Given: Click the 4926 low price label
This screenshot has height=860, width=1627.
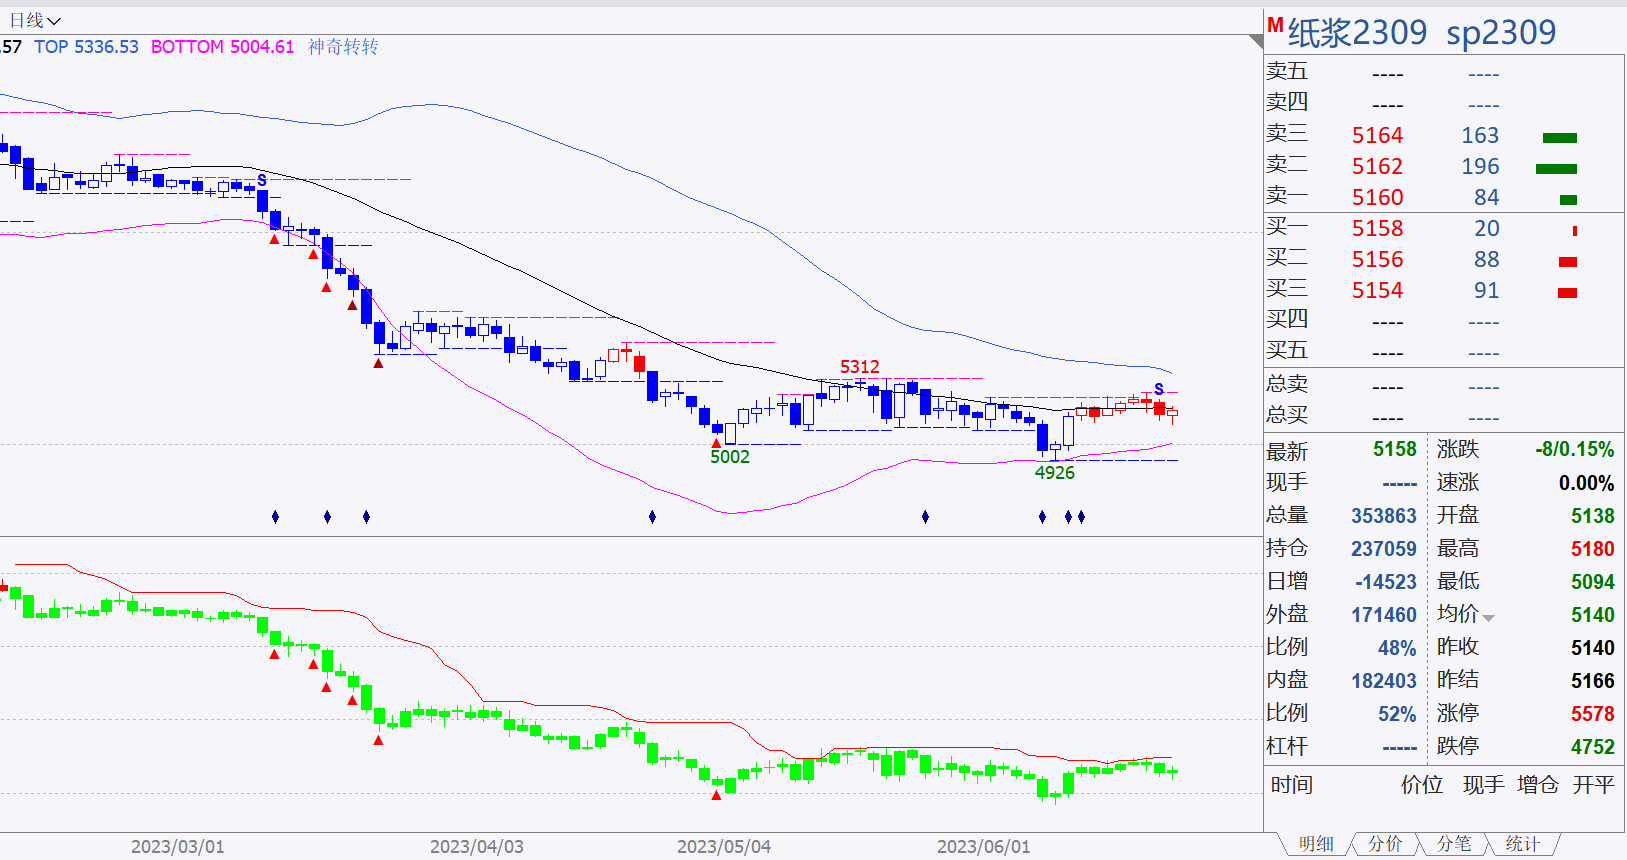Looking at the screenshot, I should (x=1055, y=473).
